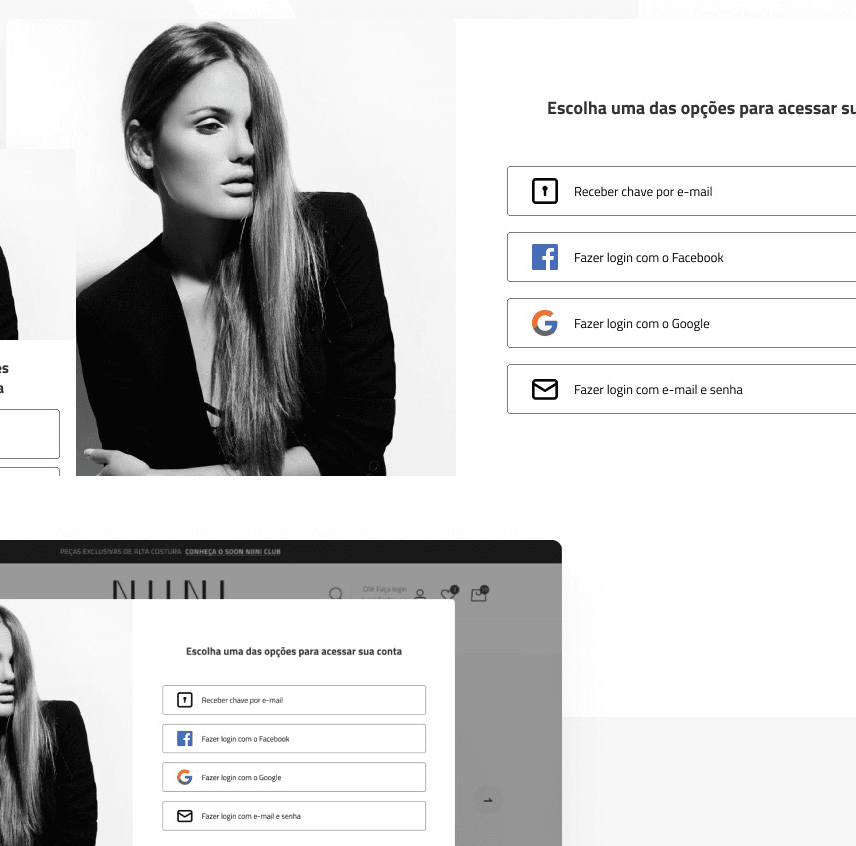Click the envelope icon in the large login panel
856x846 pixels.
(544, 389)
